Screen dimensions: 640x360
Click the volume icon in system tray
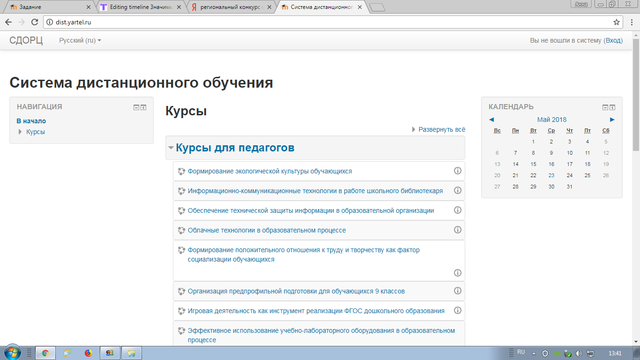578,353
